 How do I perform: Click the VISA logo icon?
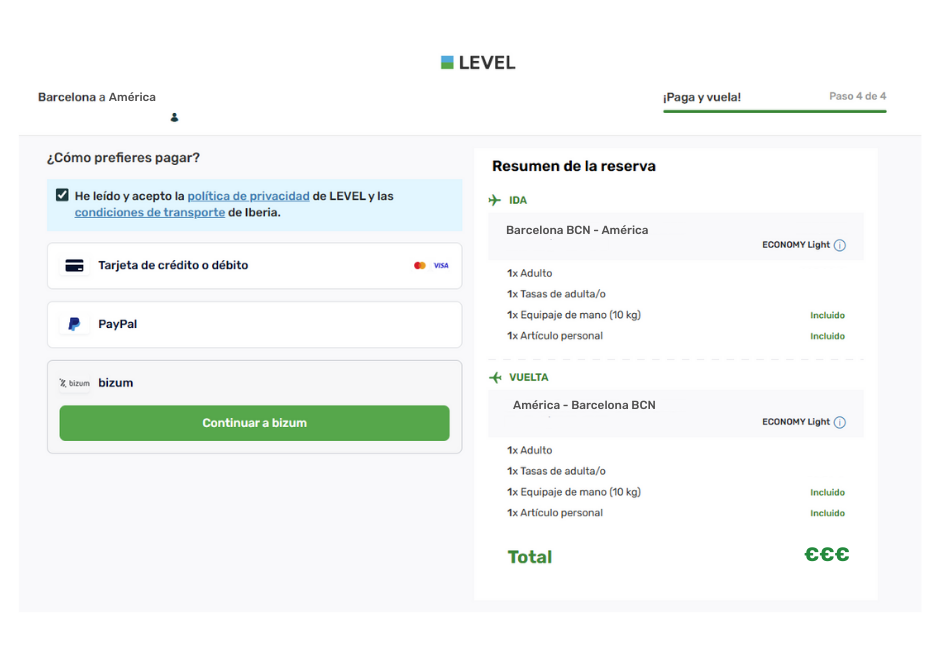click(441, 266)
